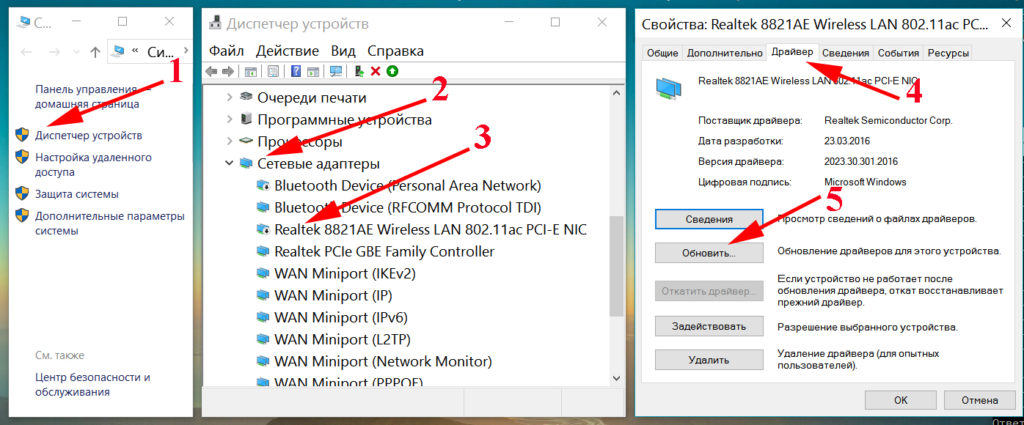Click icon of Bluetooth Device (Personal Area Network)
This screenshot has height=425, width=1024.
pos(263,185)
